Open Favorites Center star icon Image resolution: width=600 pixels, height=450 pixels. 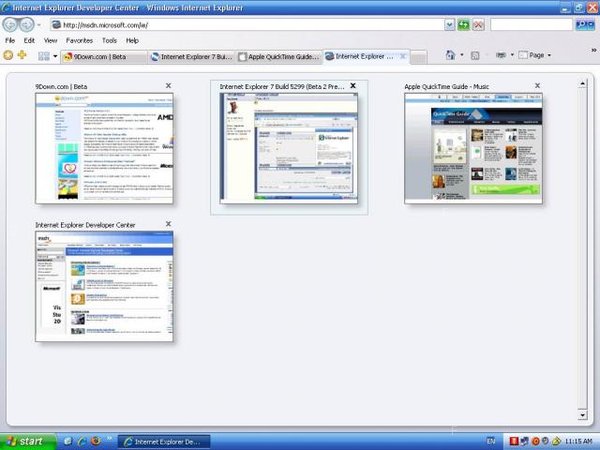tap(8, 55)
